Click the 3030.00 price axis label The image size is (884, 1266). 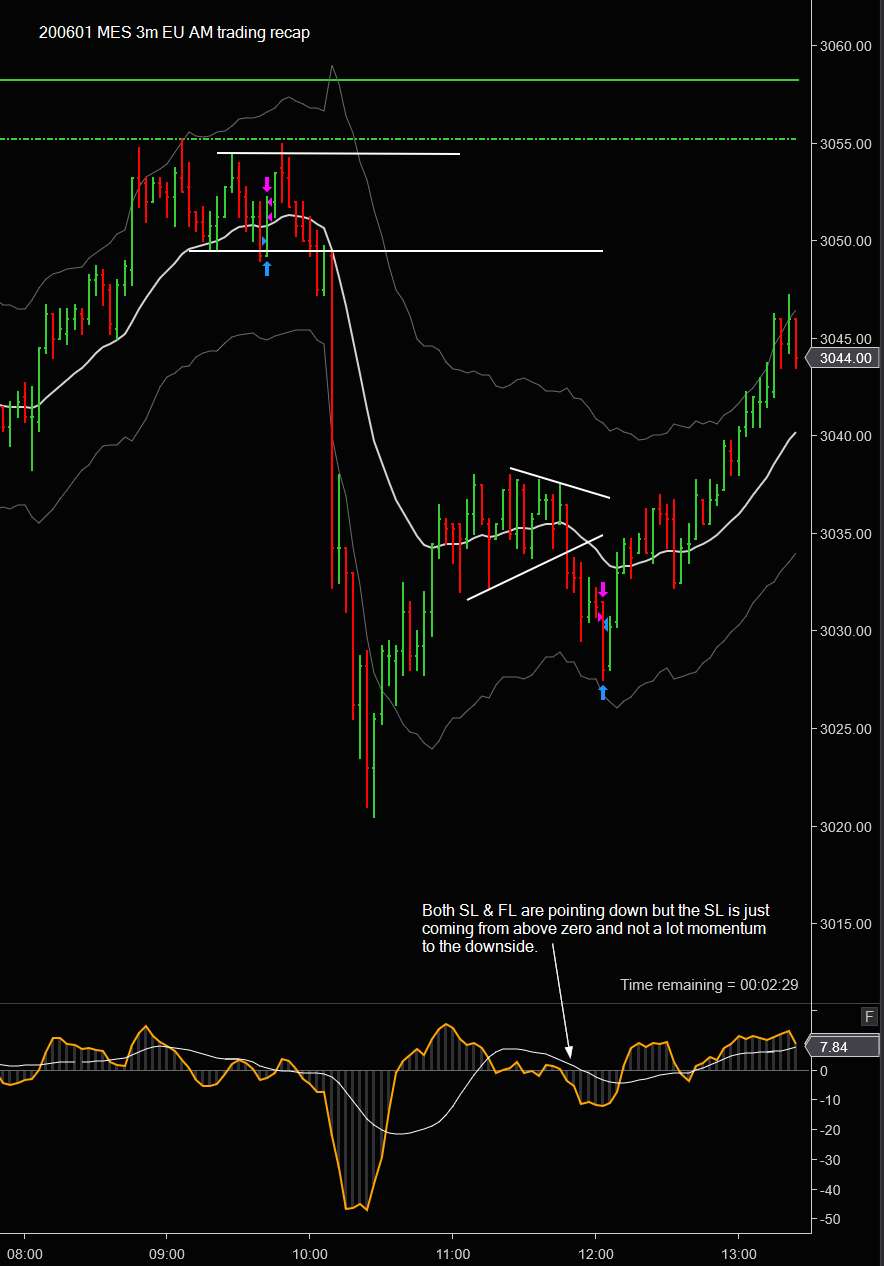[846, 632]
